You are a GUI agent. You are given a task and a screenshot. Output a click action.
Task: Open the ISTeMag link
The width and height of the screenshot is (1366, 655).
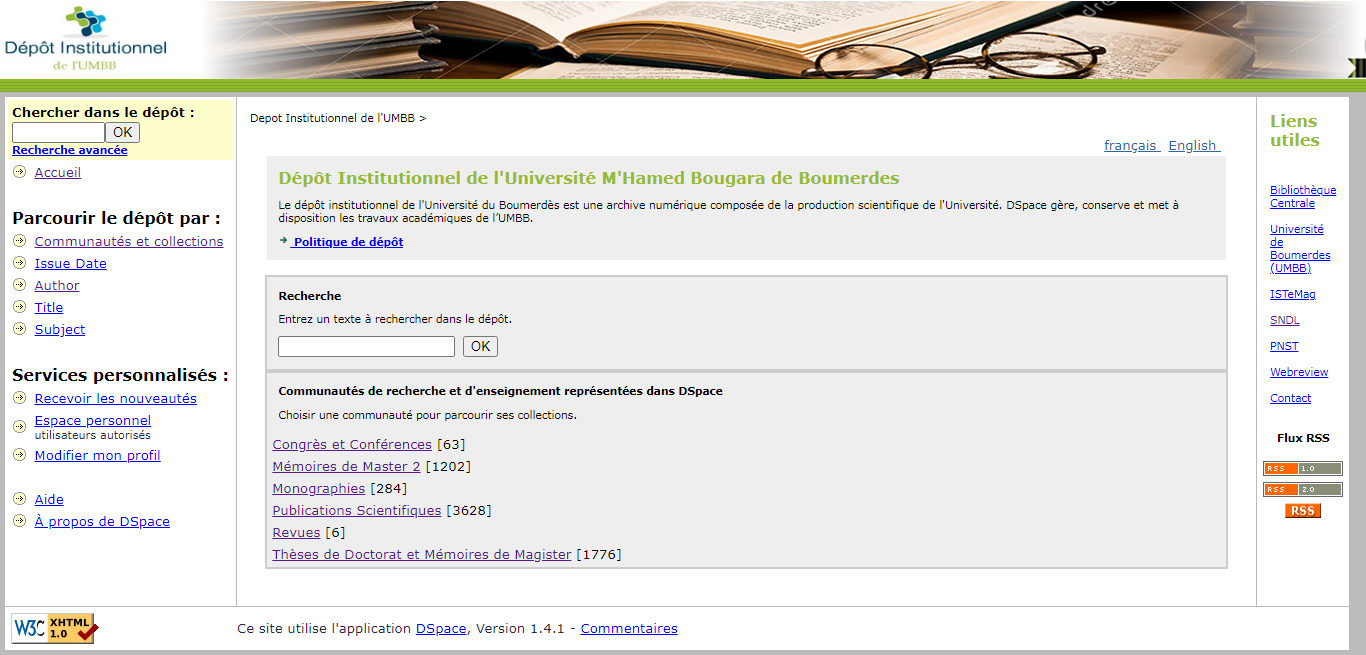[x=1293, y=294]
